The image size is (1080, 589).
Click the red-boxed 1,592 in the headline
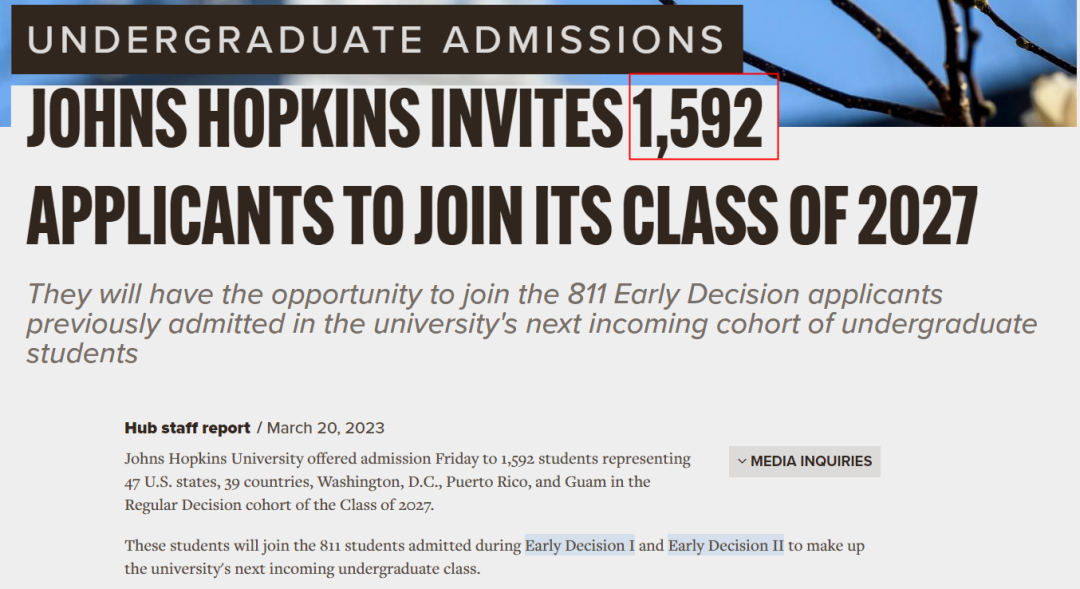coord(703,116)
